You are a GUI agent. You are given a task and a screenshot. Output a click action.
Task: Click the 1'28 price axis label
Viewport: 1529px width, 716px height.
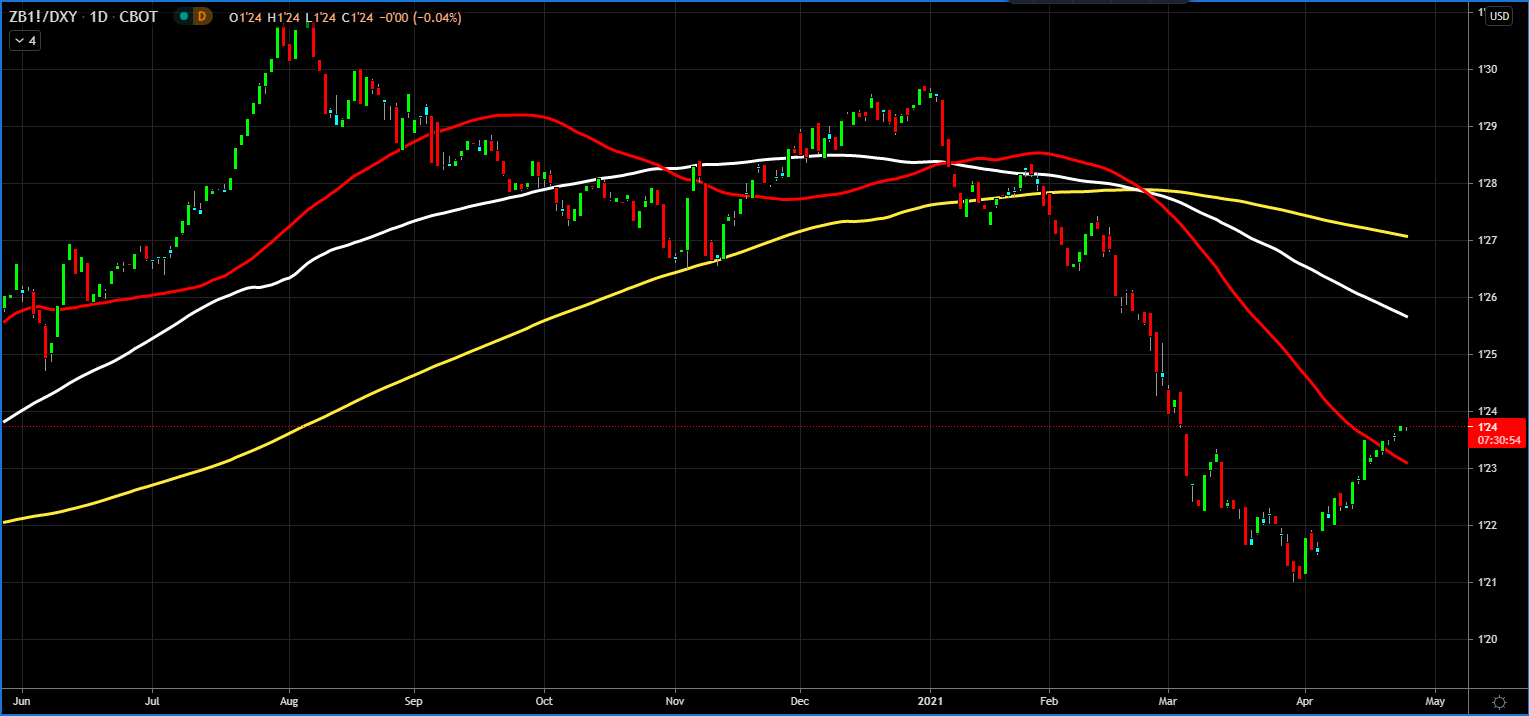1488,183
